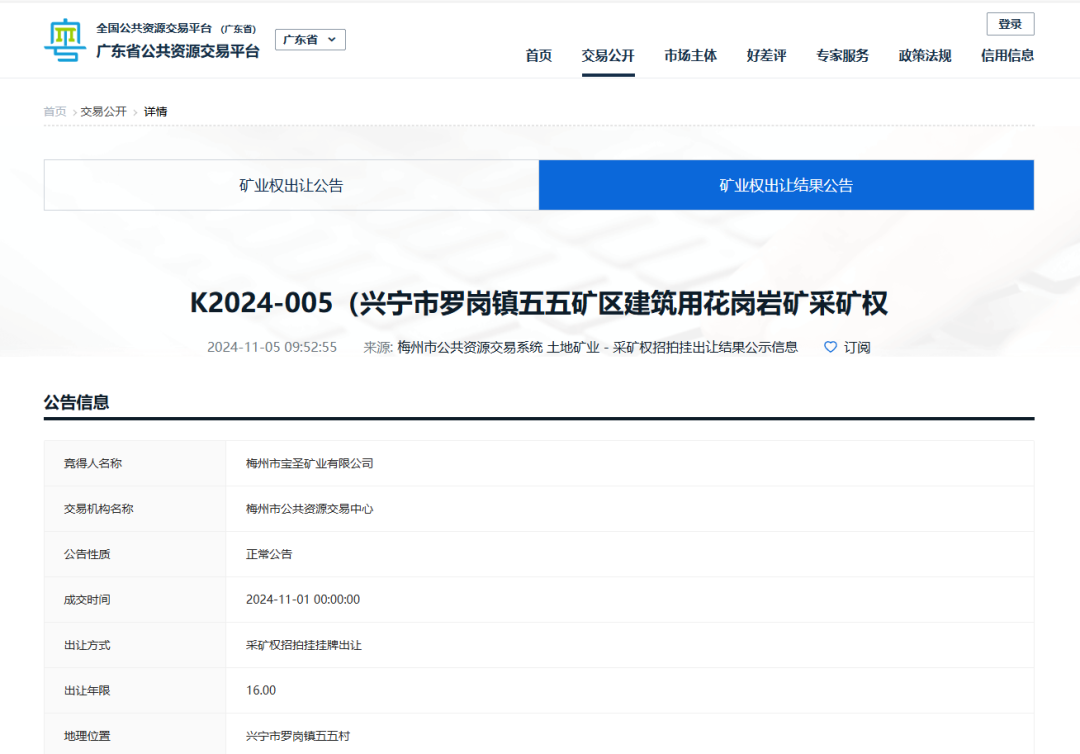Click 广东省公共资源交易平台 site title text

click(x=178, y=51)
